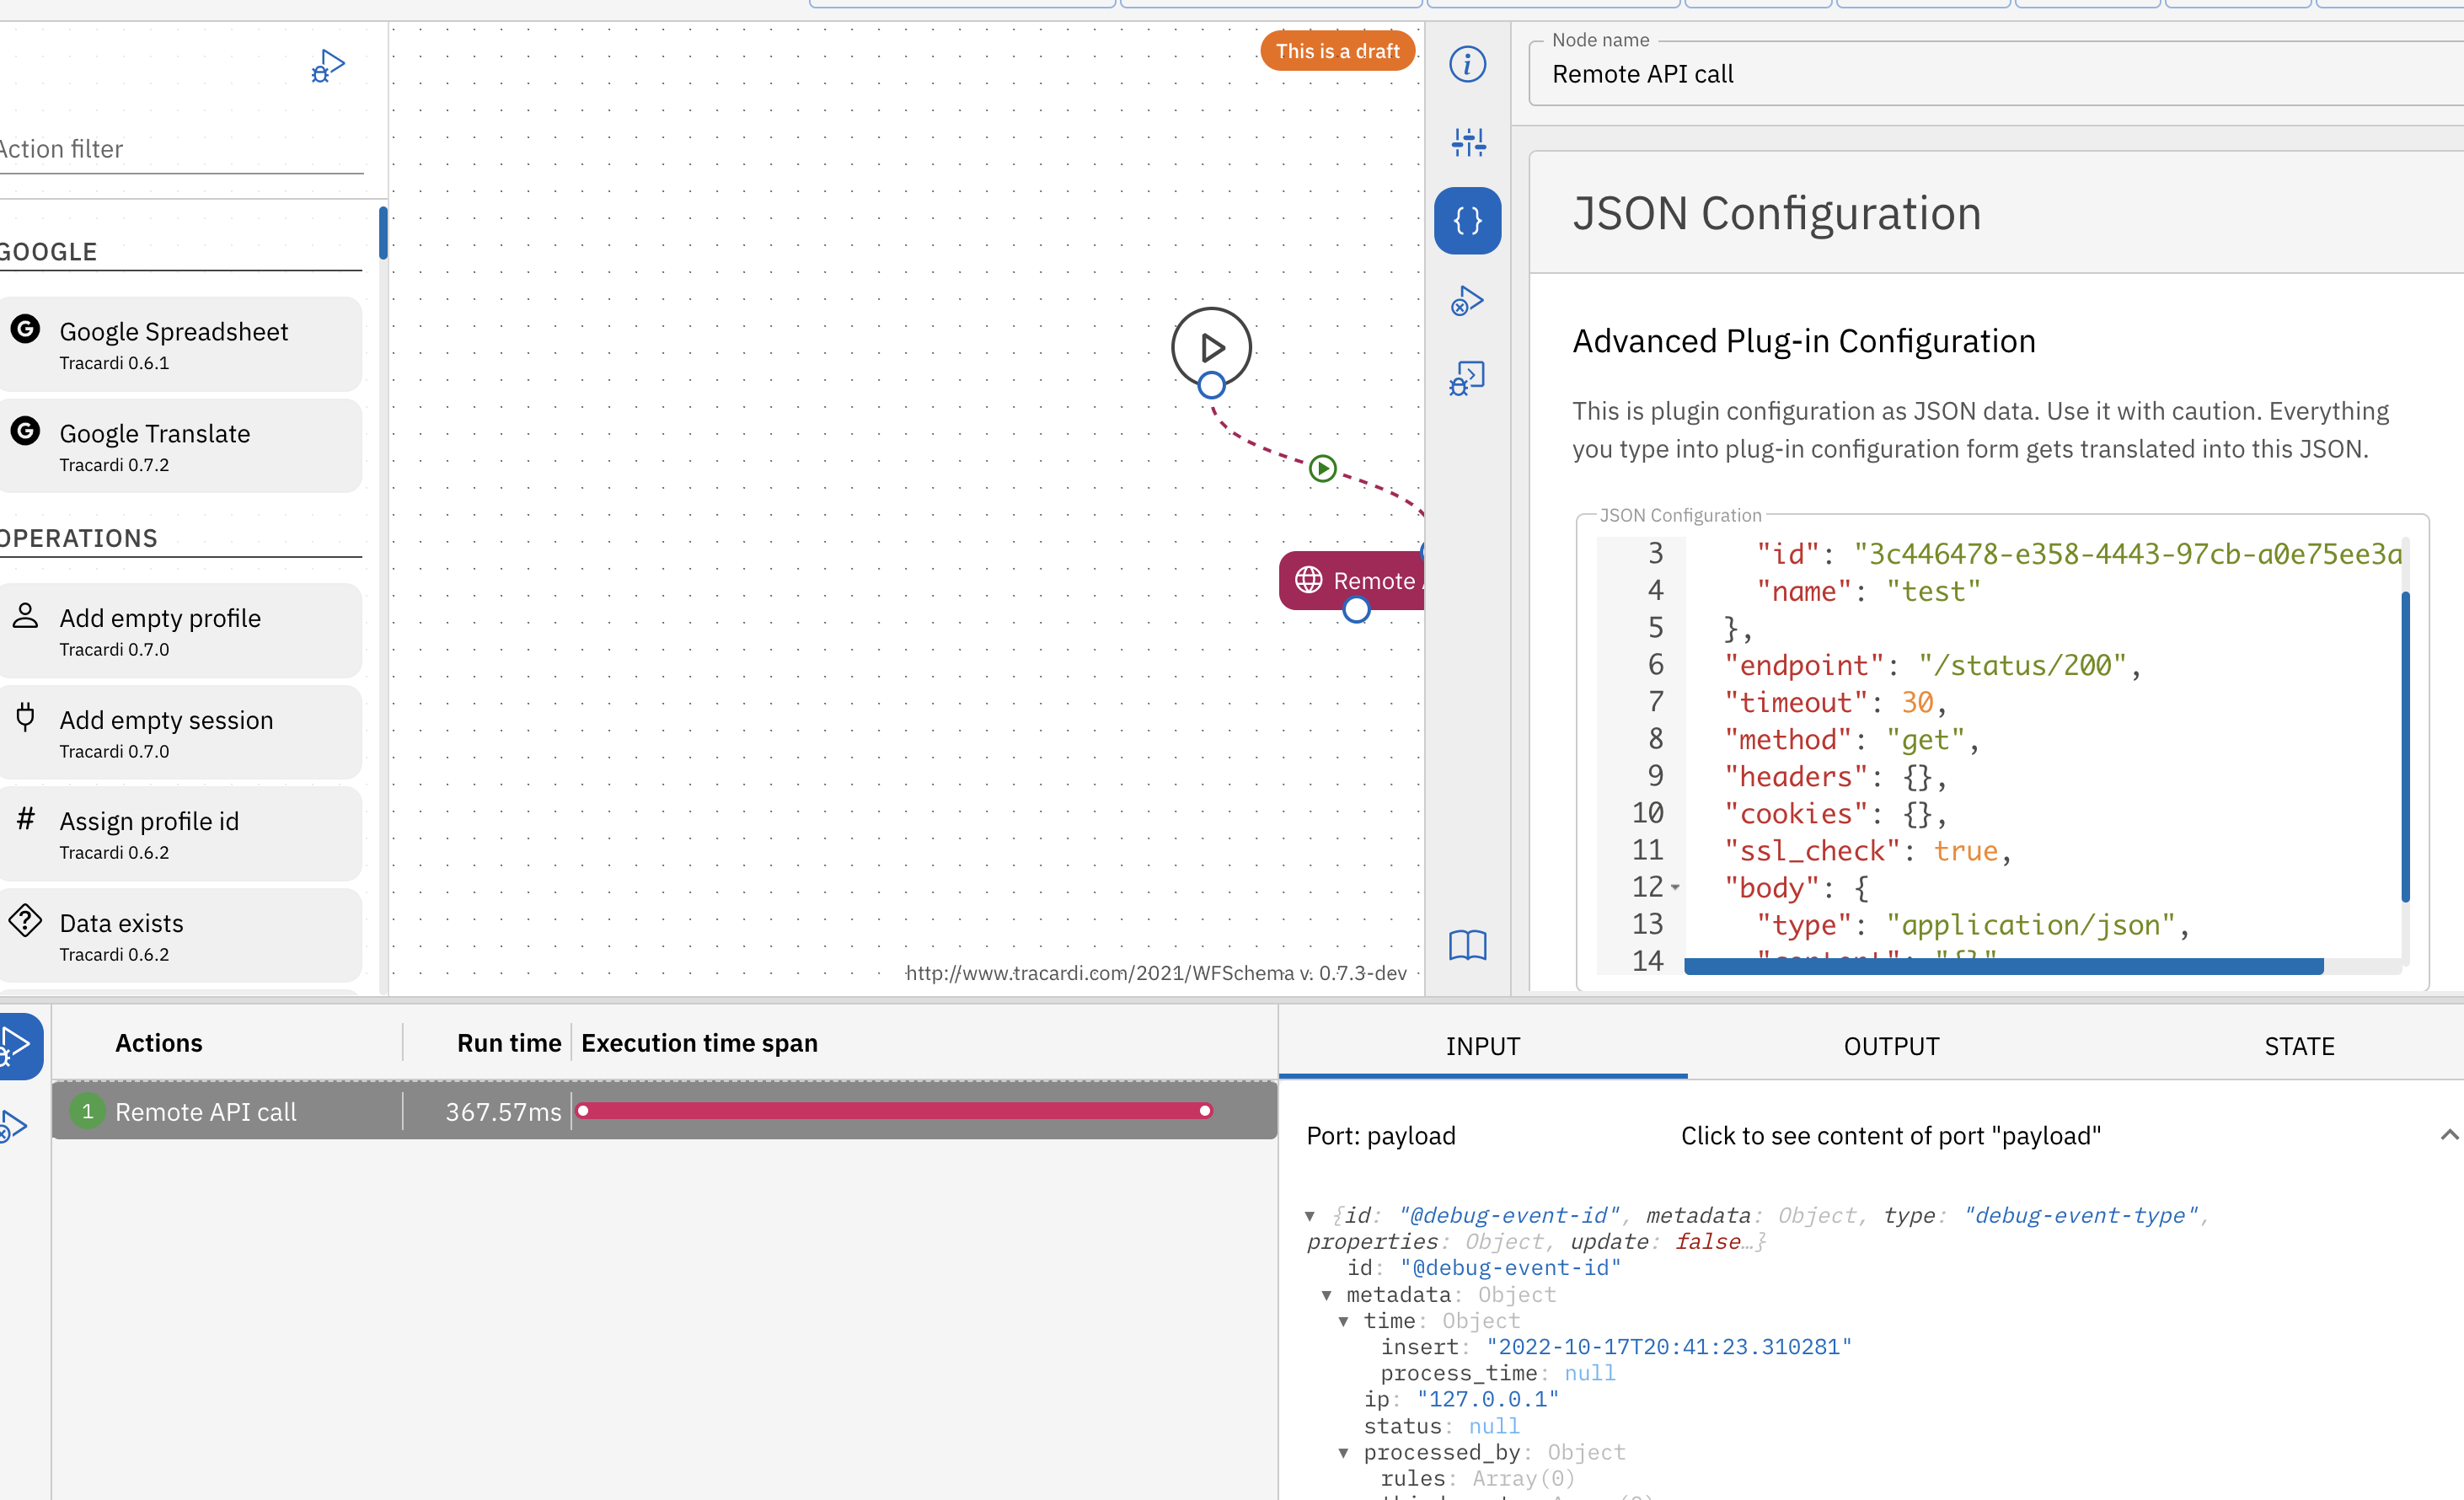Click to see content of port payload
This screenshot has height=1500, width=2464.
[x=1890, y=1135]
